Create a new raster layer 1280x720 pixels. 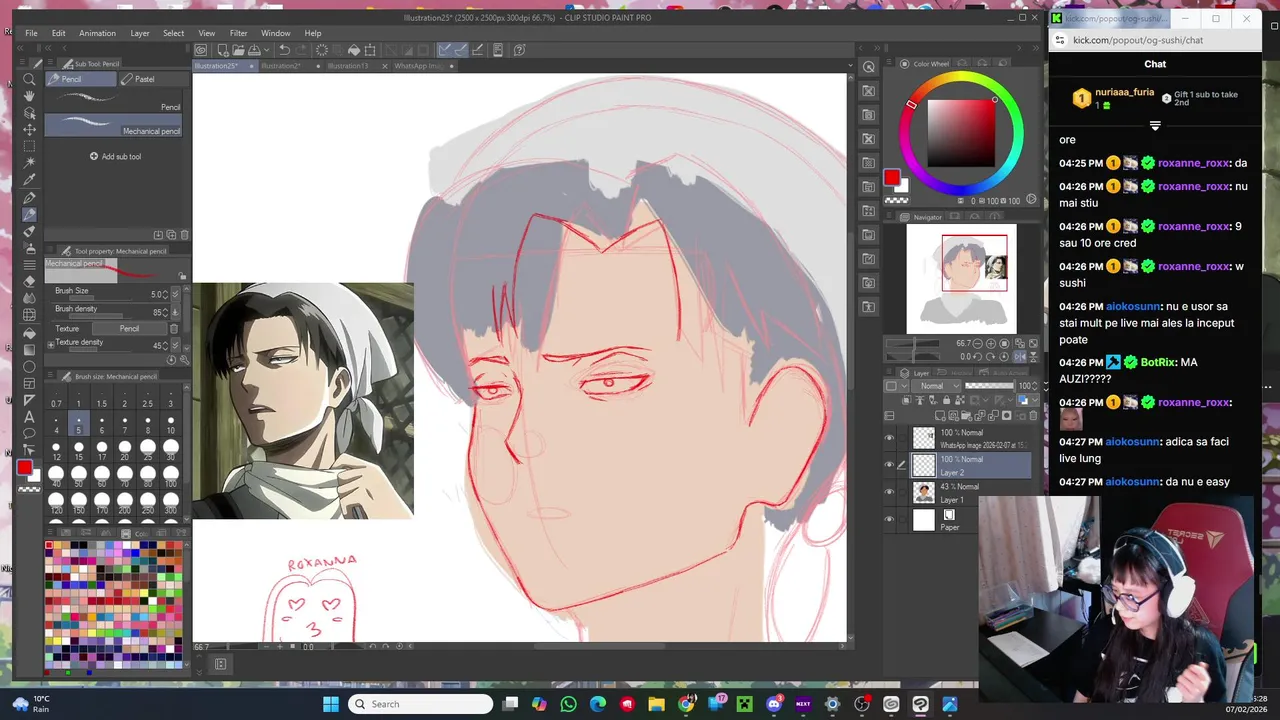point(941,416)
